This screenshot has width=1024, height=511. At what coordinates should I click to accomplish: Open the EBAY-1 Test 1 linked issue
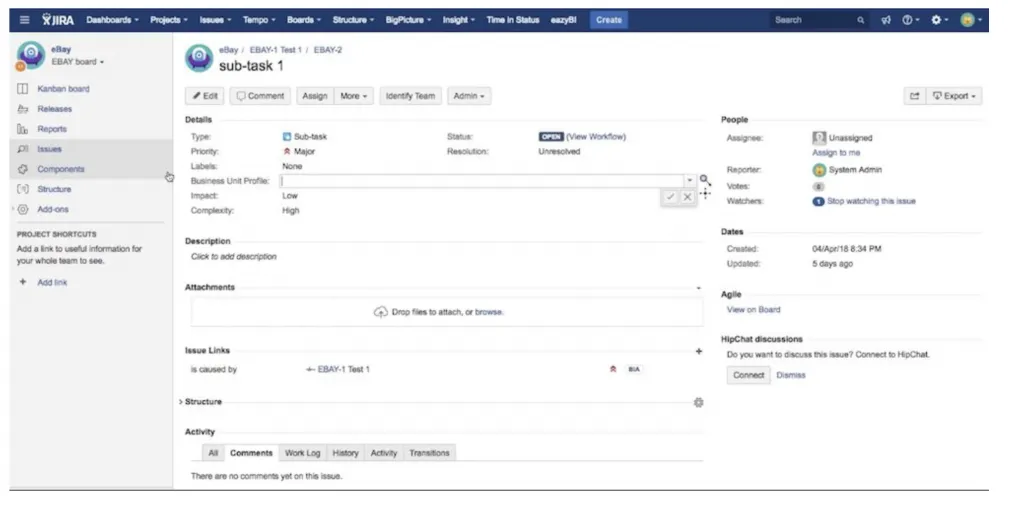(344, 370)
